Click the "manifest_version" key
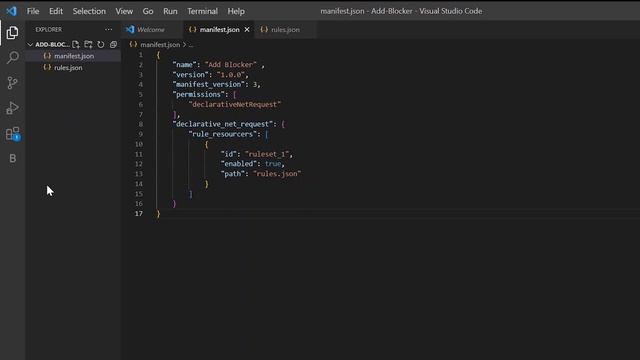 click(x=209, y=84)
